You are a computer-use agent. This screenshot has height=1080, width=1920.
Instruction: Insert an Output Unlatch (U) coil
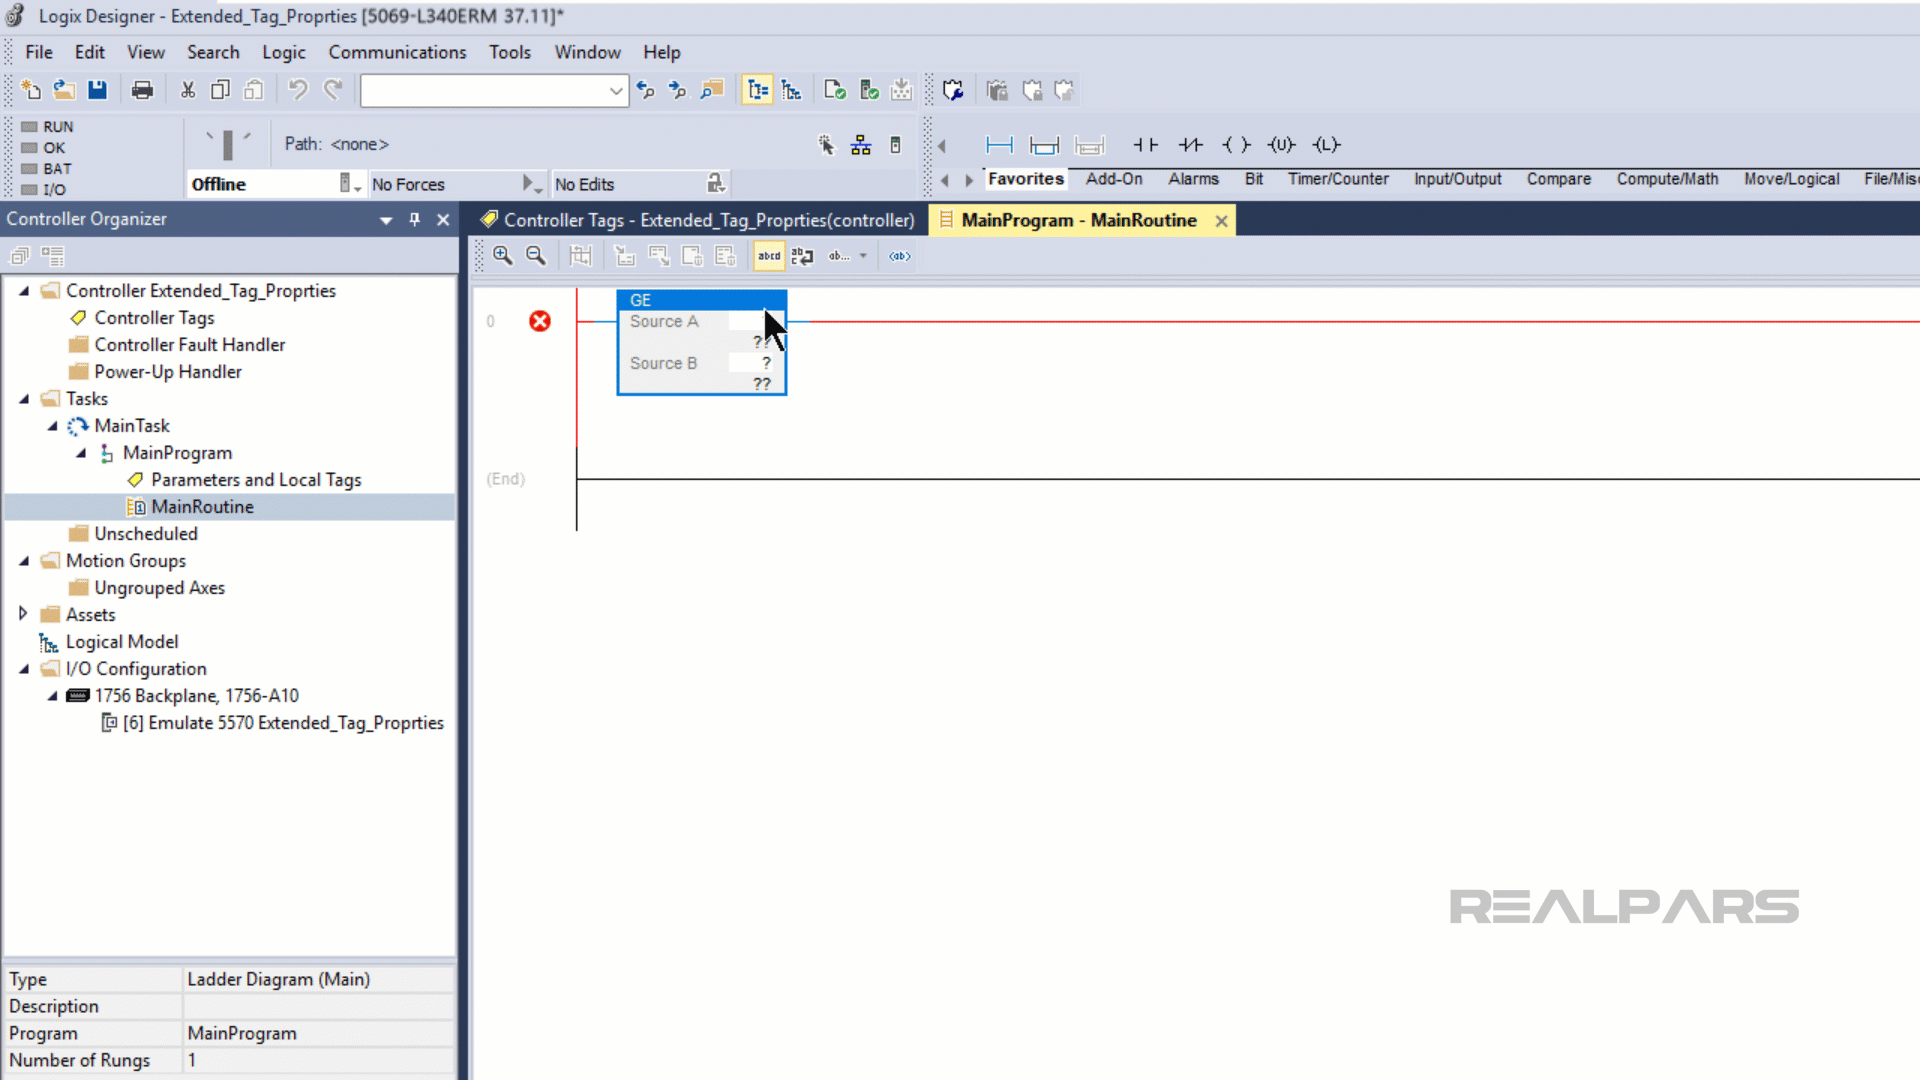(1281, 145)
